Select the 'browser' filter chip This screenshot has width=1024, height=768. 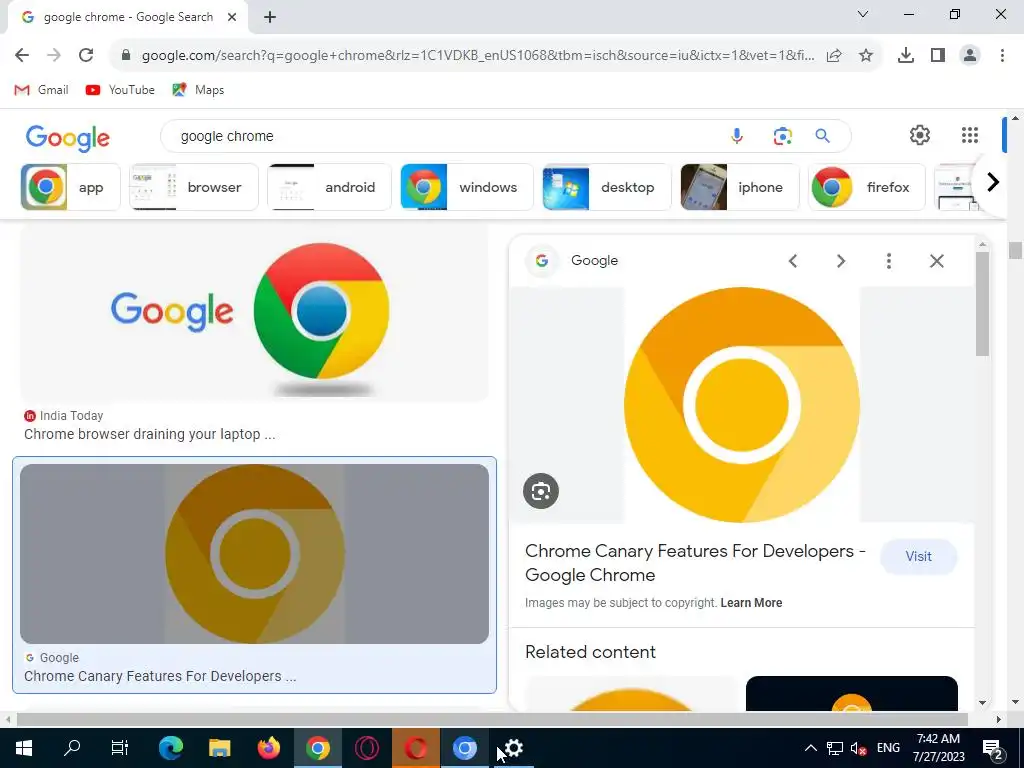tap(194, 187)
